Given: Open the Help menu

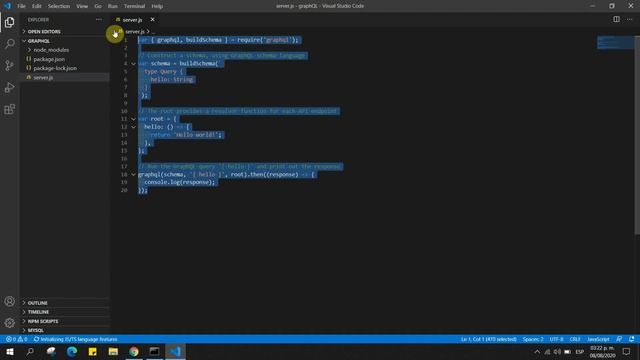Looking at the screenshot, I should [157, 6].
